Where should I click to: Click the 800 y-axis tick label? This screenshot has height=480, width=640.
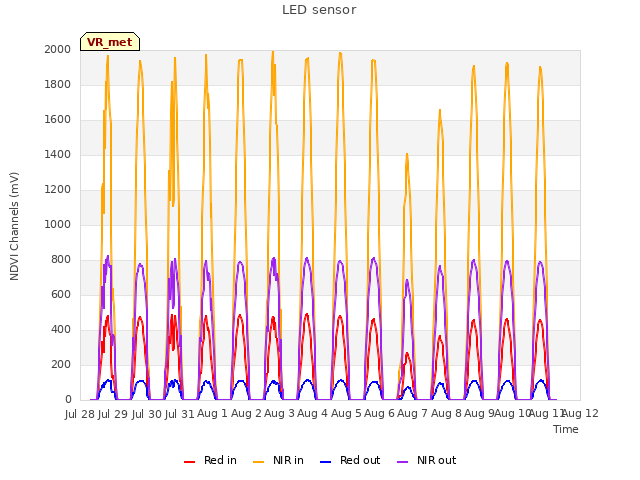tap(61, 260)
